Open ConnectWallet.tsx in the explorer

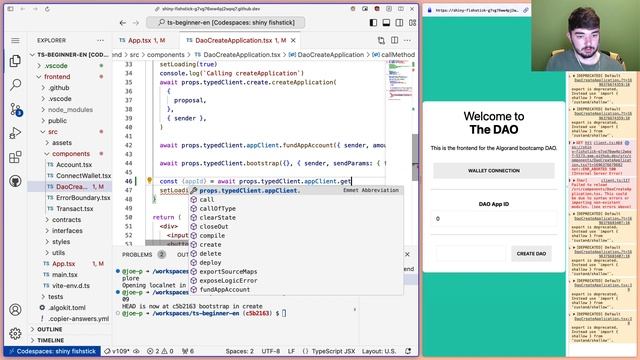click(x=83, y=176)
